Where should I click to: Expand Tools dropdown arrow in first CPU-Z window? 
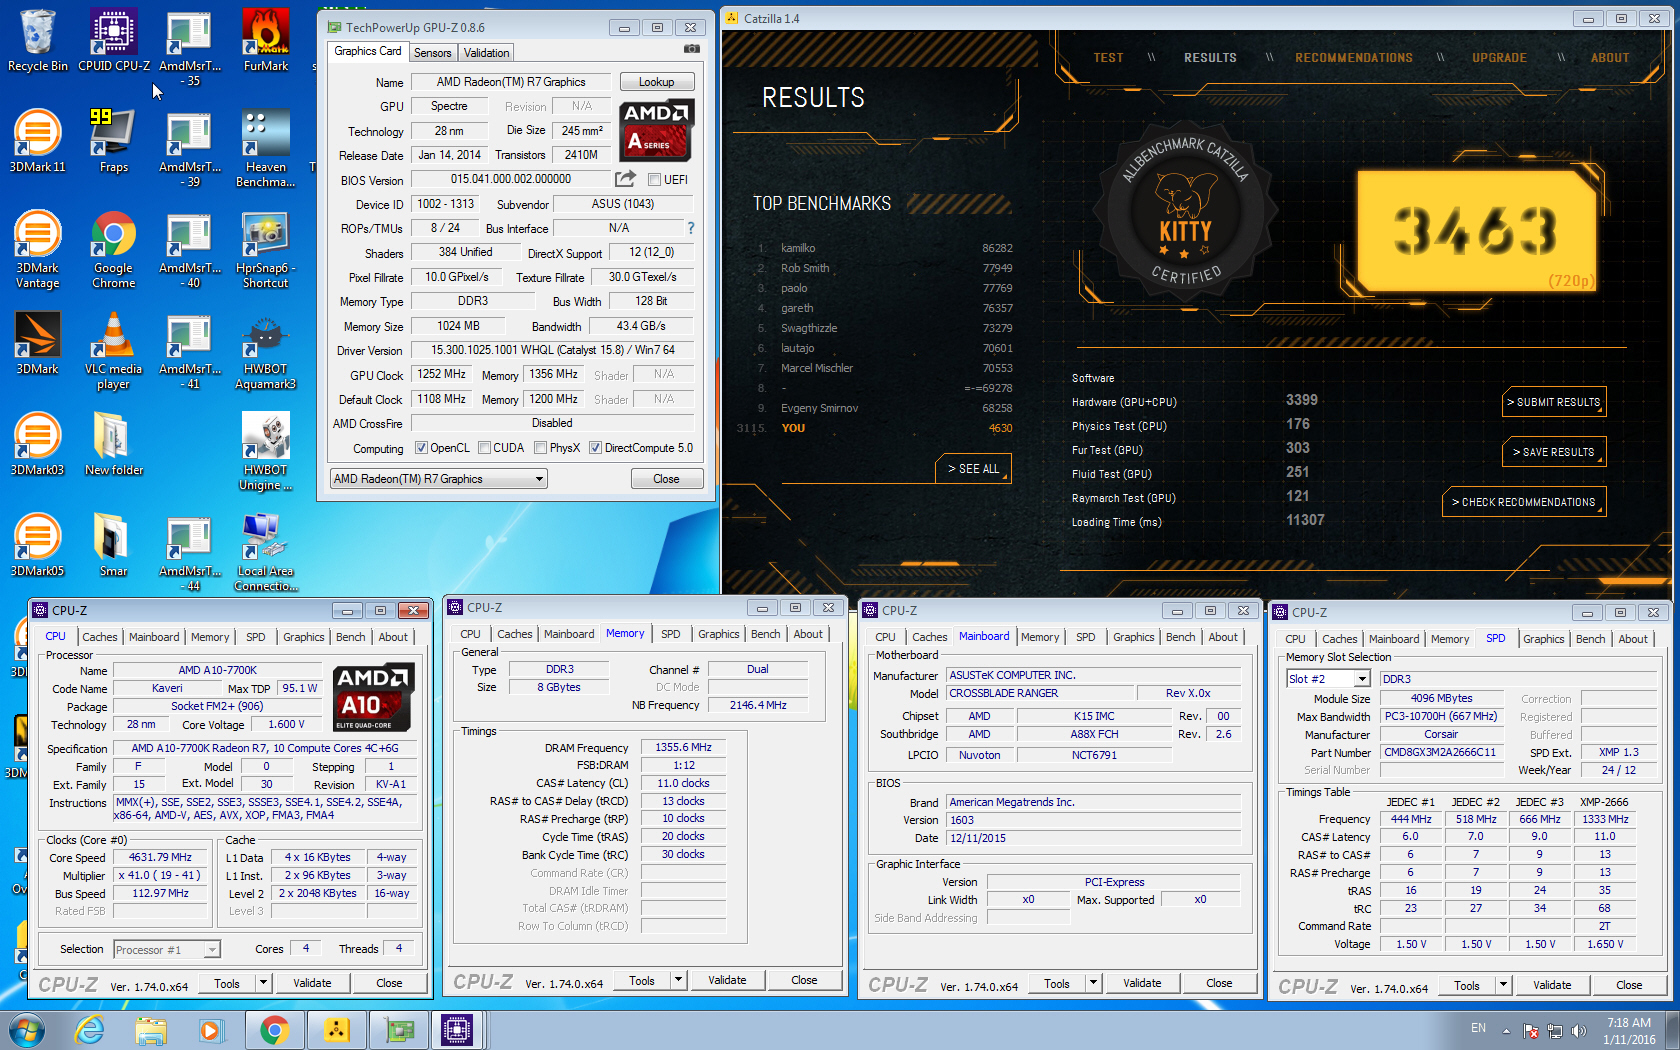[264, 983]
